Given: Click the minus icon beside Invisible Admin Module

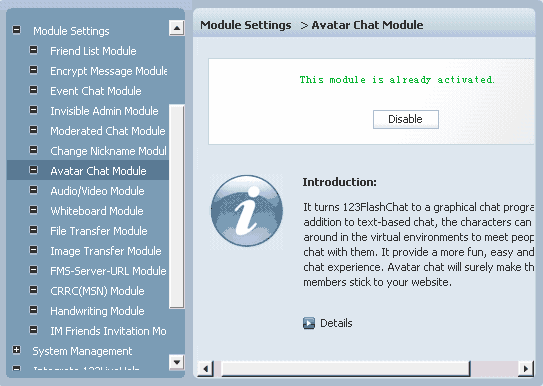Looking at the screenshot, I should click(x=34, y=110).
